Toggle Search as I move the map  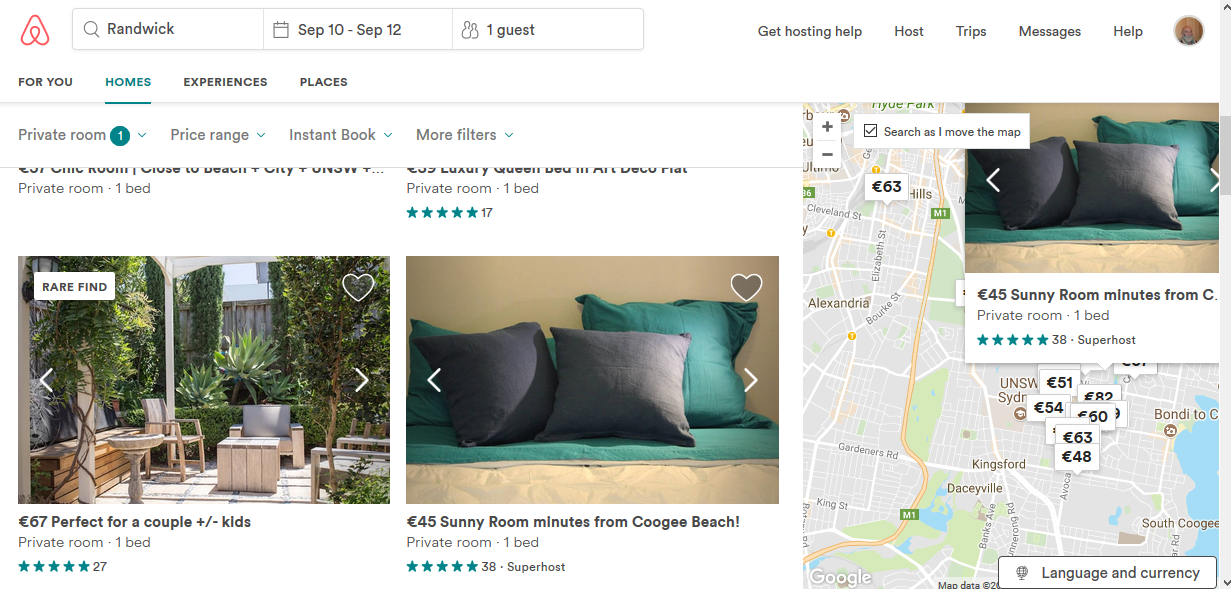[x=870, y=131]
